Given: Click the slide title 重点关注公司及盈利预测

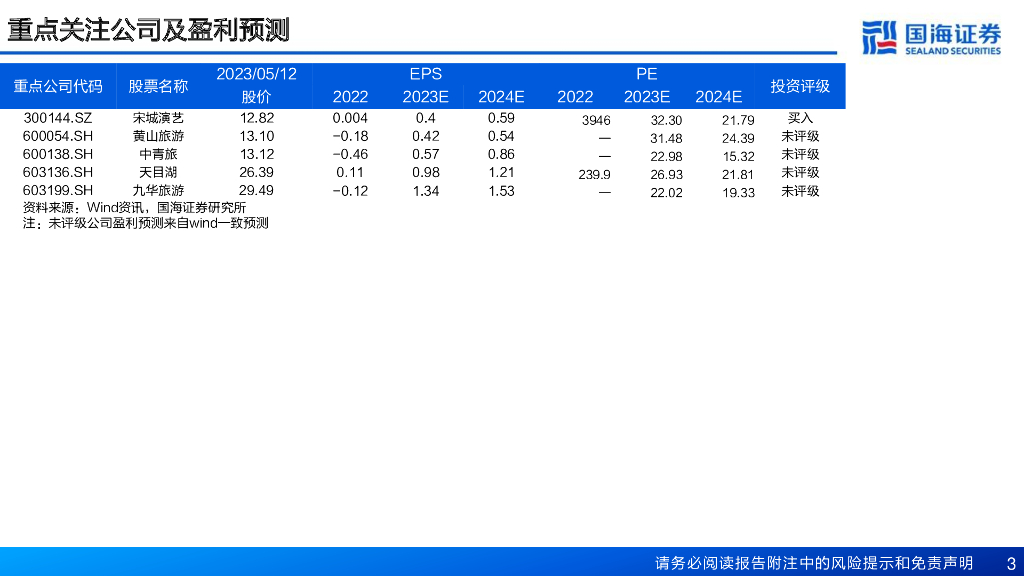Looking at the screenshot, I should [x=148, y=30].
